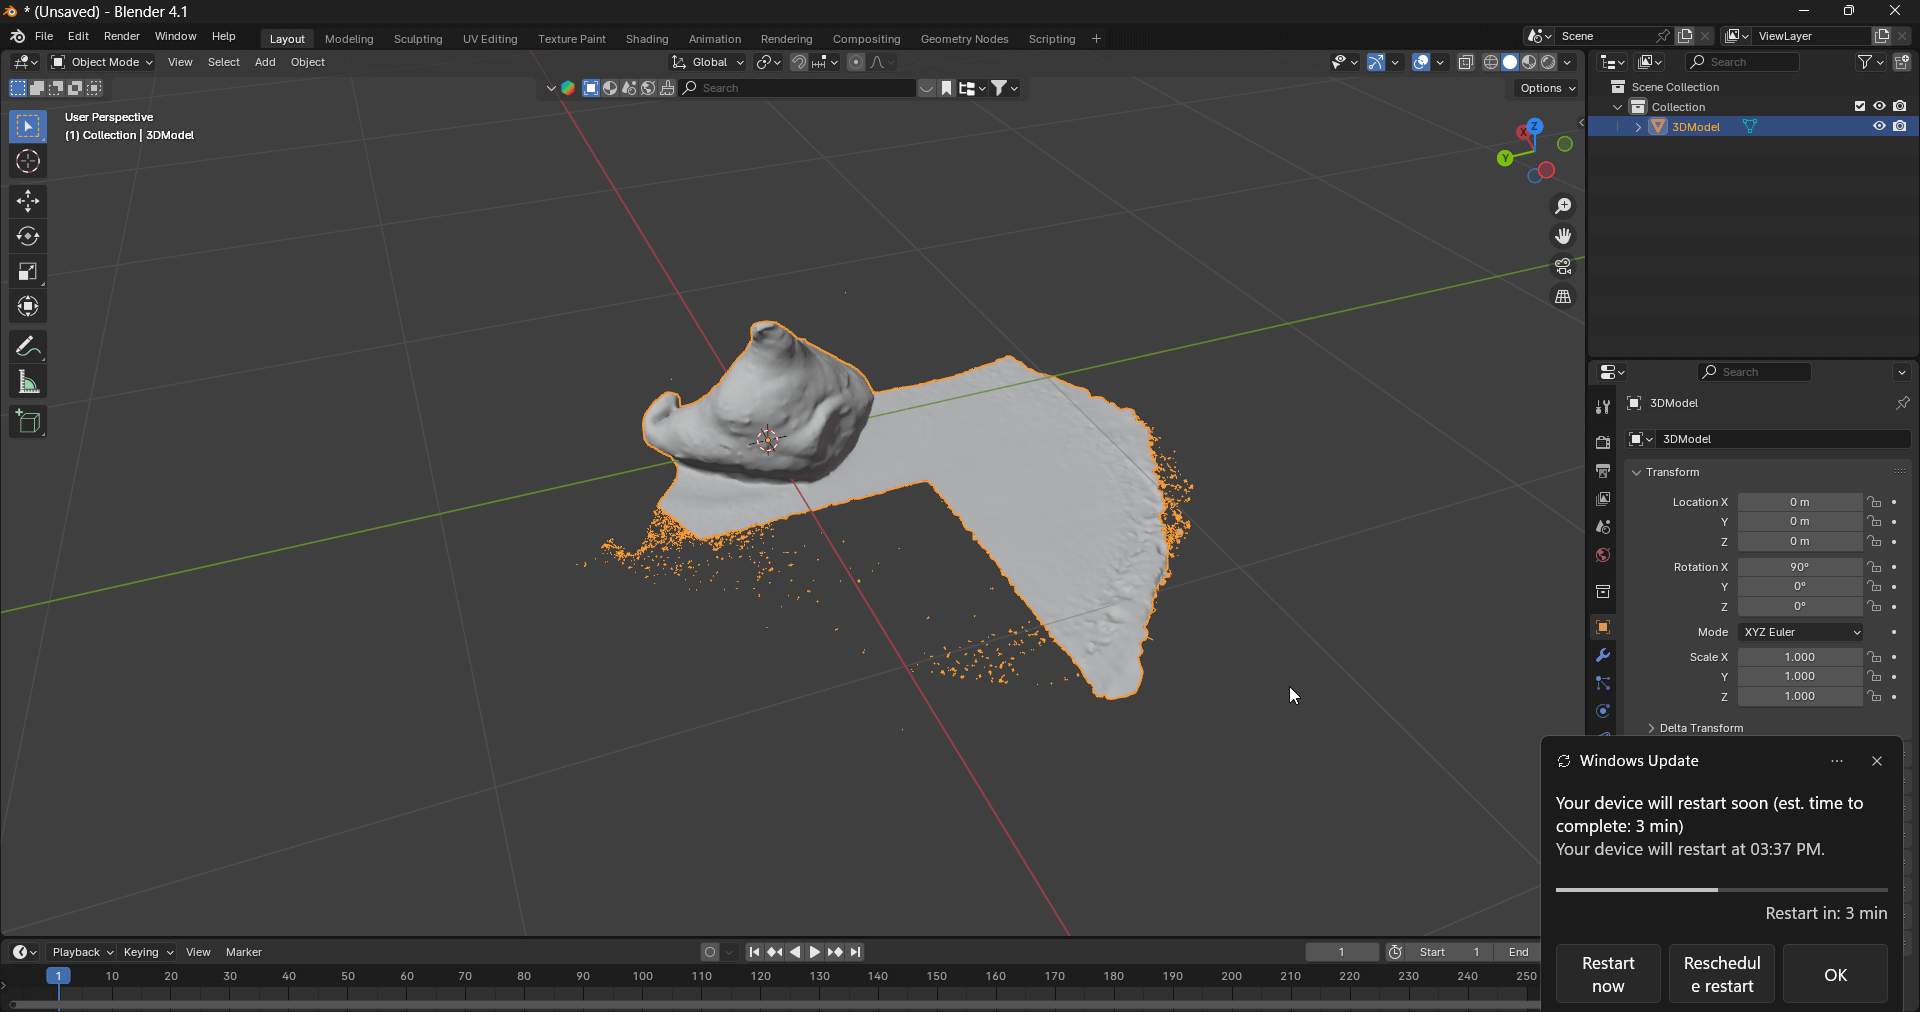Image resolution: width=1920 pixels, height=1012 pixels.
Task: Collapse the Collection tree item
Action: click(1618, 107)
